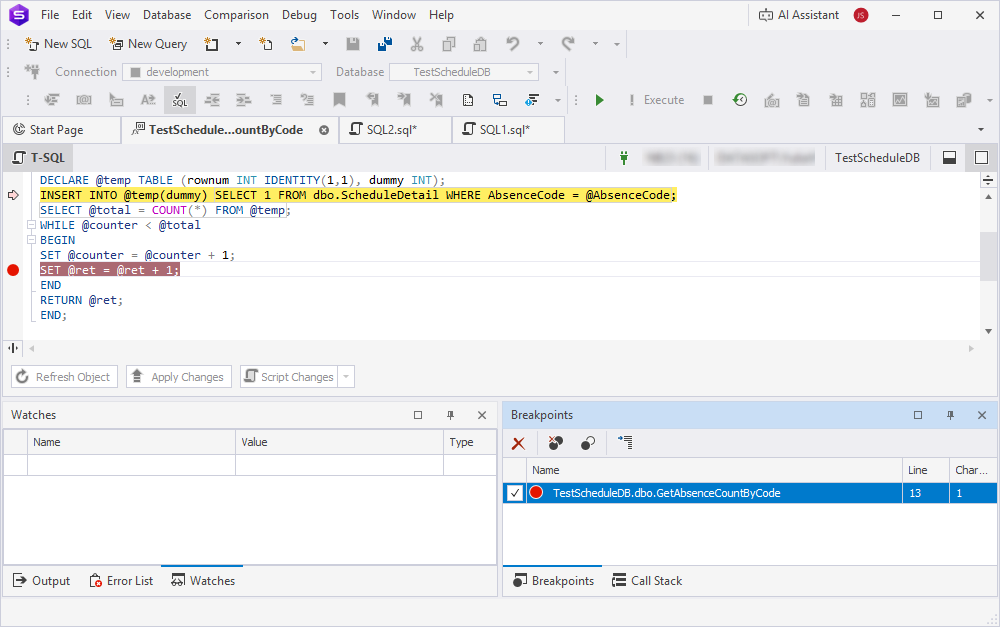Image resolution: width=1000 pixels, height=627 pixels.
Task: Click the Delete All Breakpoints icon
Action: point(556,443)
